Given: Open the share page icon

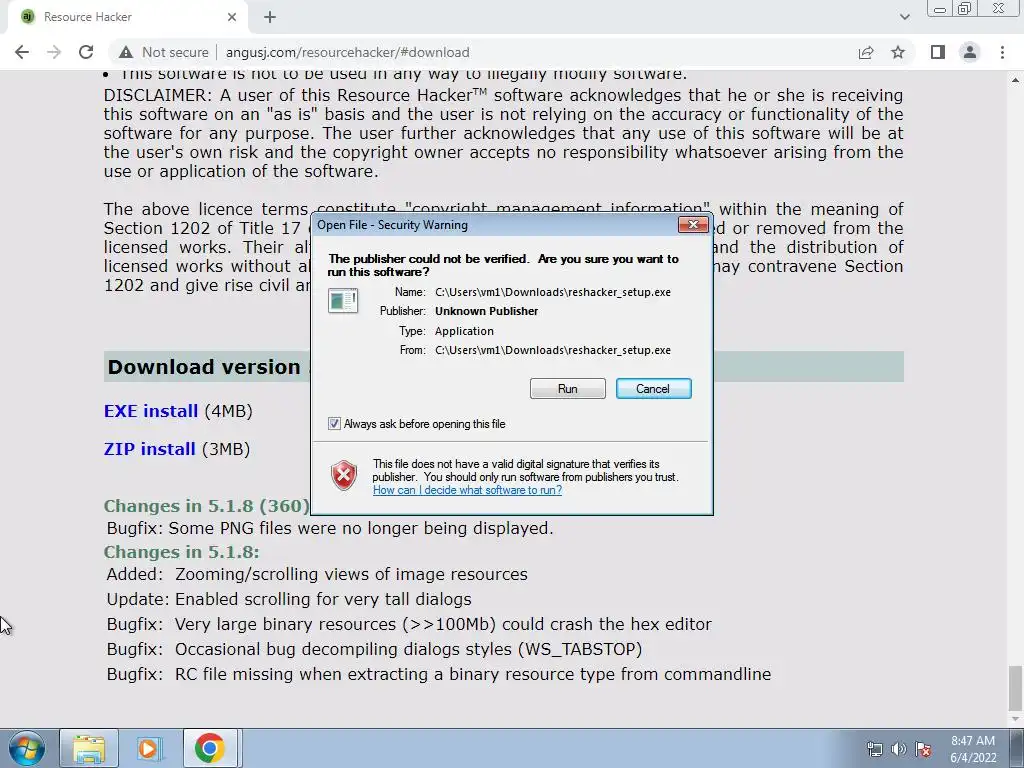Looking at the screenshot, I should (x=866, y=52).
